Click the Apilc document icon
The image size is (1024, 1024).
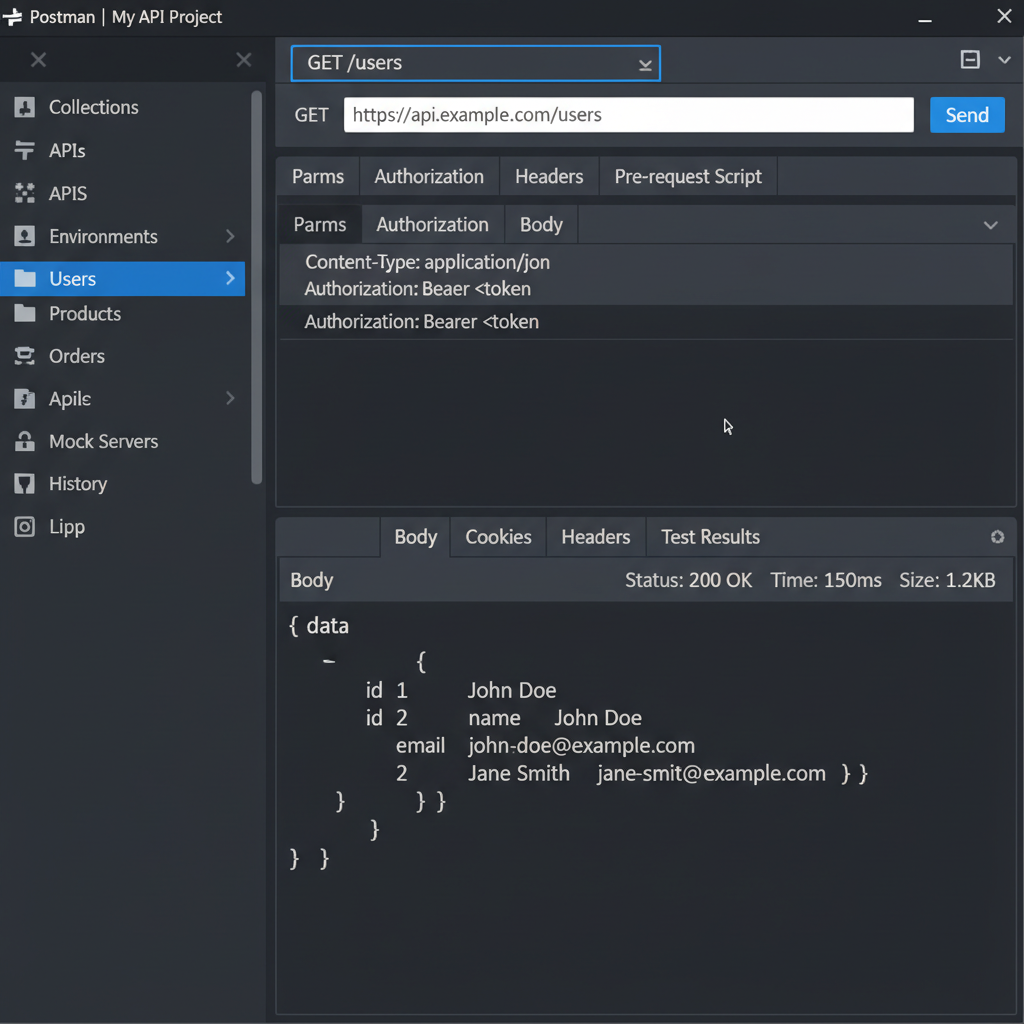25,398
